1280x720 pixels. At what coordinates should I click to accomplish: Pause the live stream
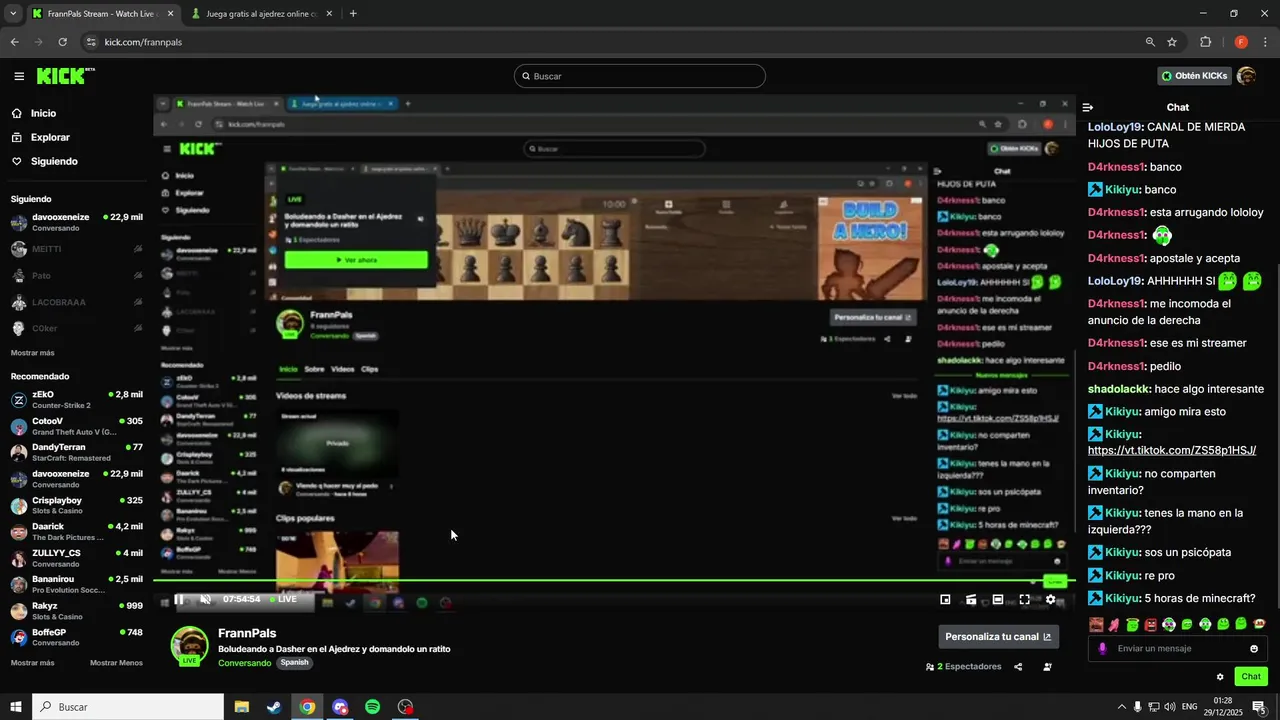point(179,600)
